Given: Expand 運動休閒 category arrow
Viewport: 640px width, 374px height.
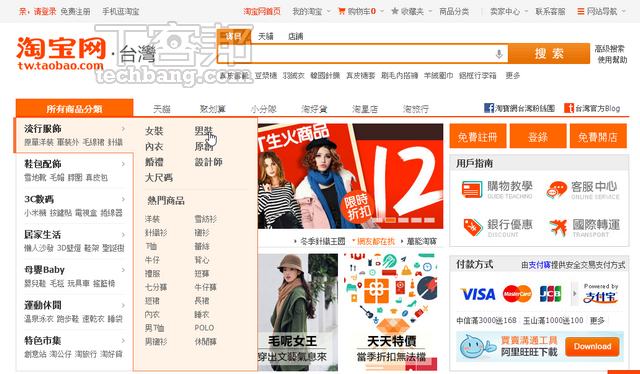Looking at the screenshot, I should 123,305.
